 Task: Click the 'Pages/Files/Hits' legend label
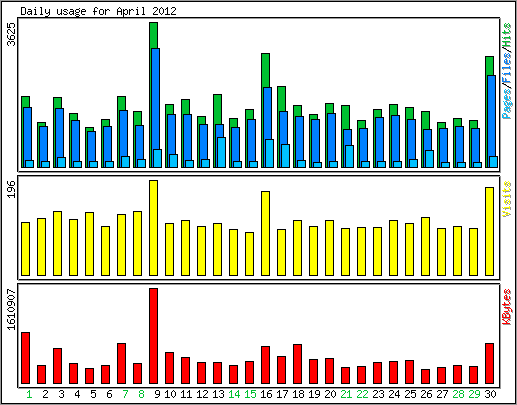pyautogui.click(x=507, y=71)
